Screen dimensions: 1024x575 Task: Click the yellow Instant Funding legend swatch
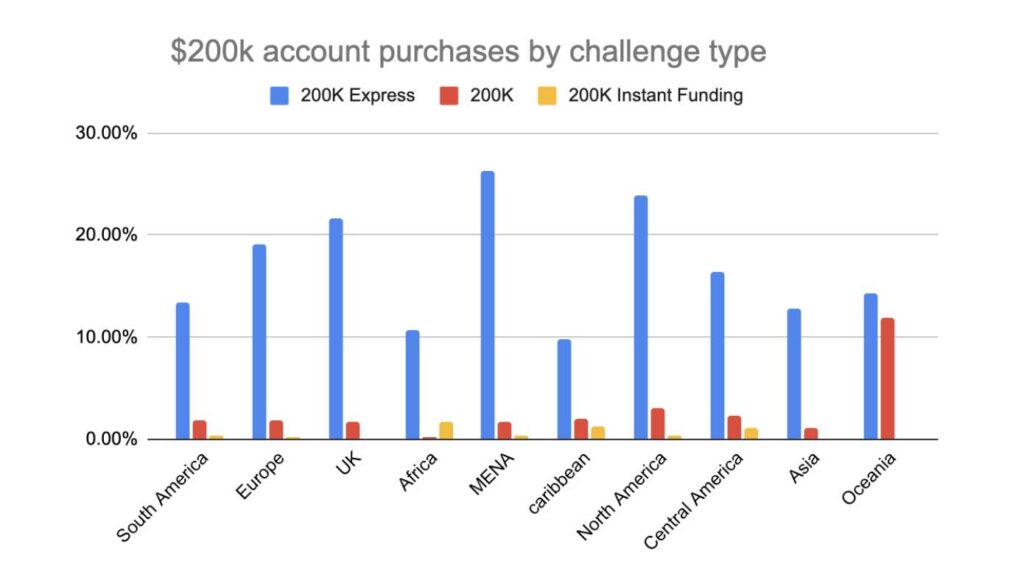pyautogui.click(x=548, y=96)
